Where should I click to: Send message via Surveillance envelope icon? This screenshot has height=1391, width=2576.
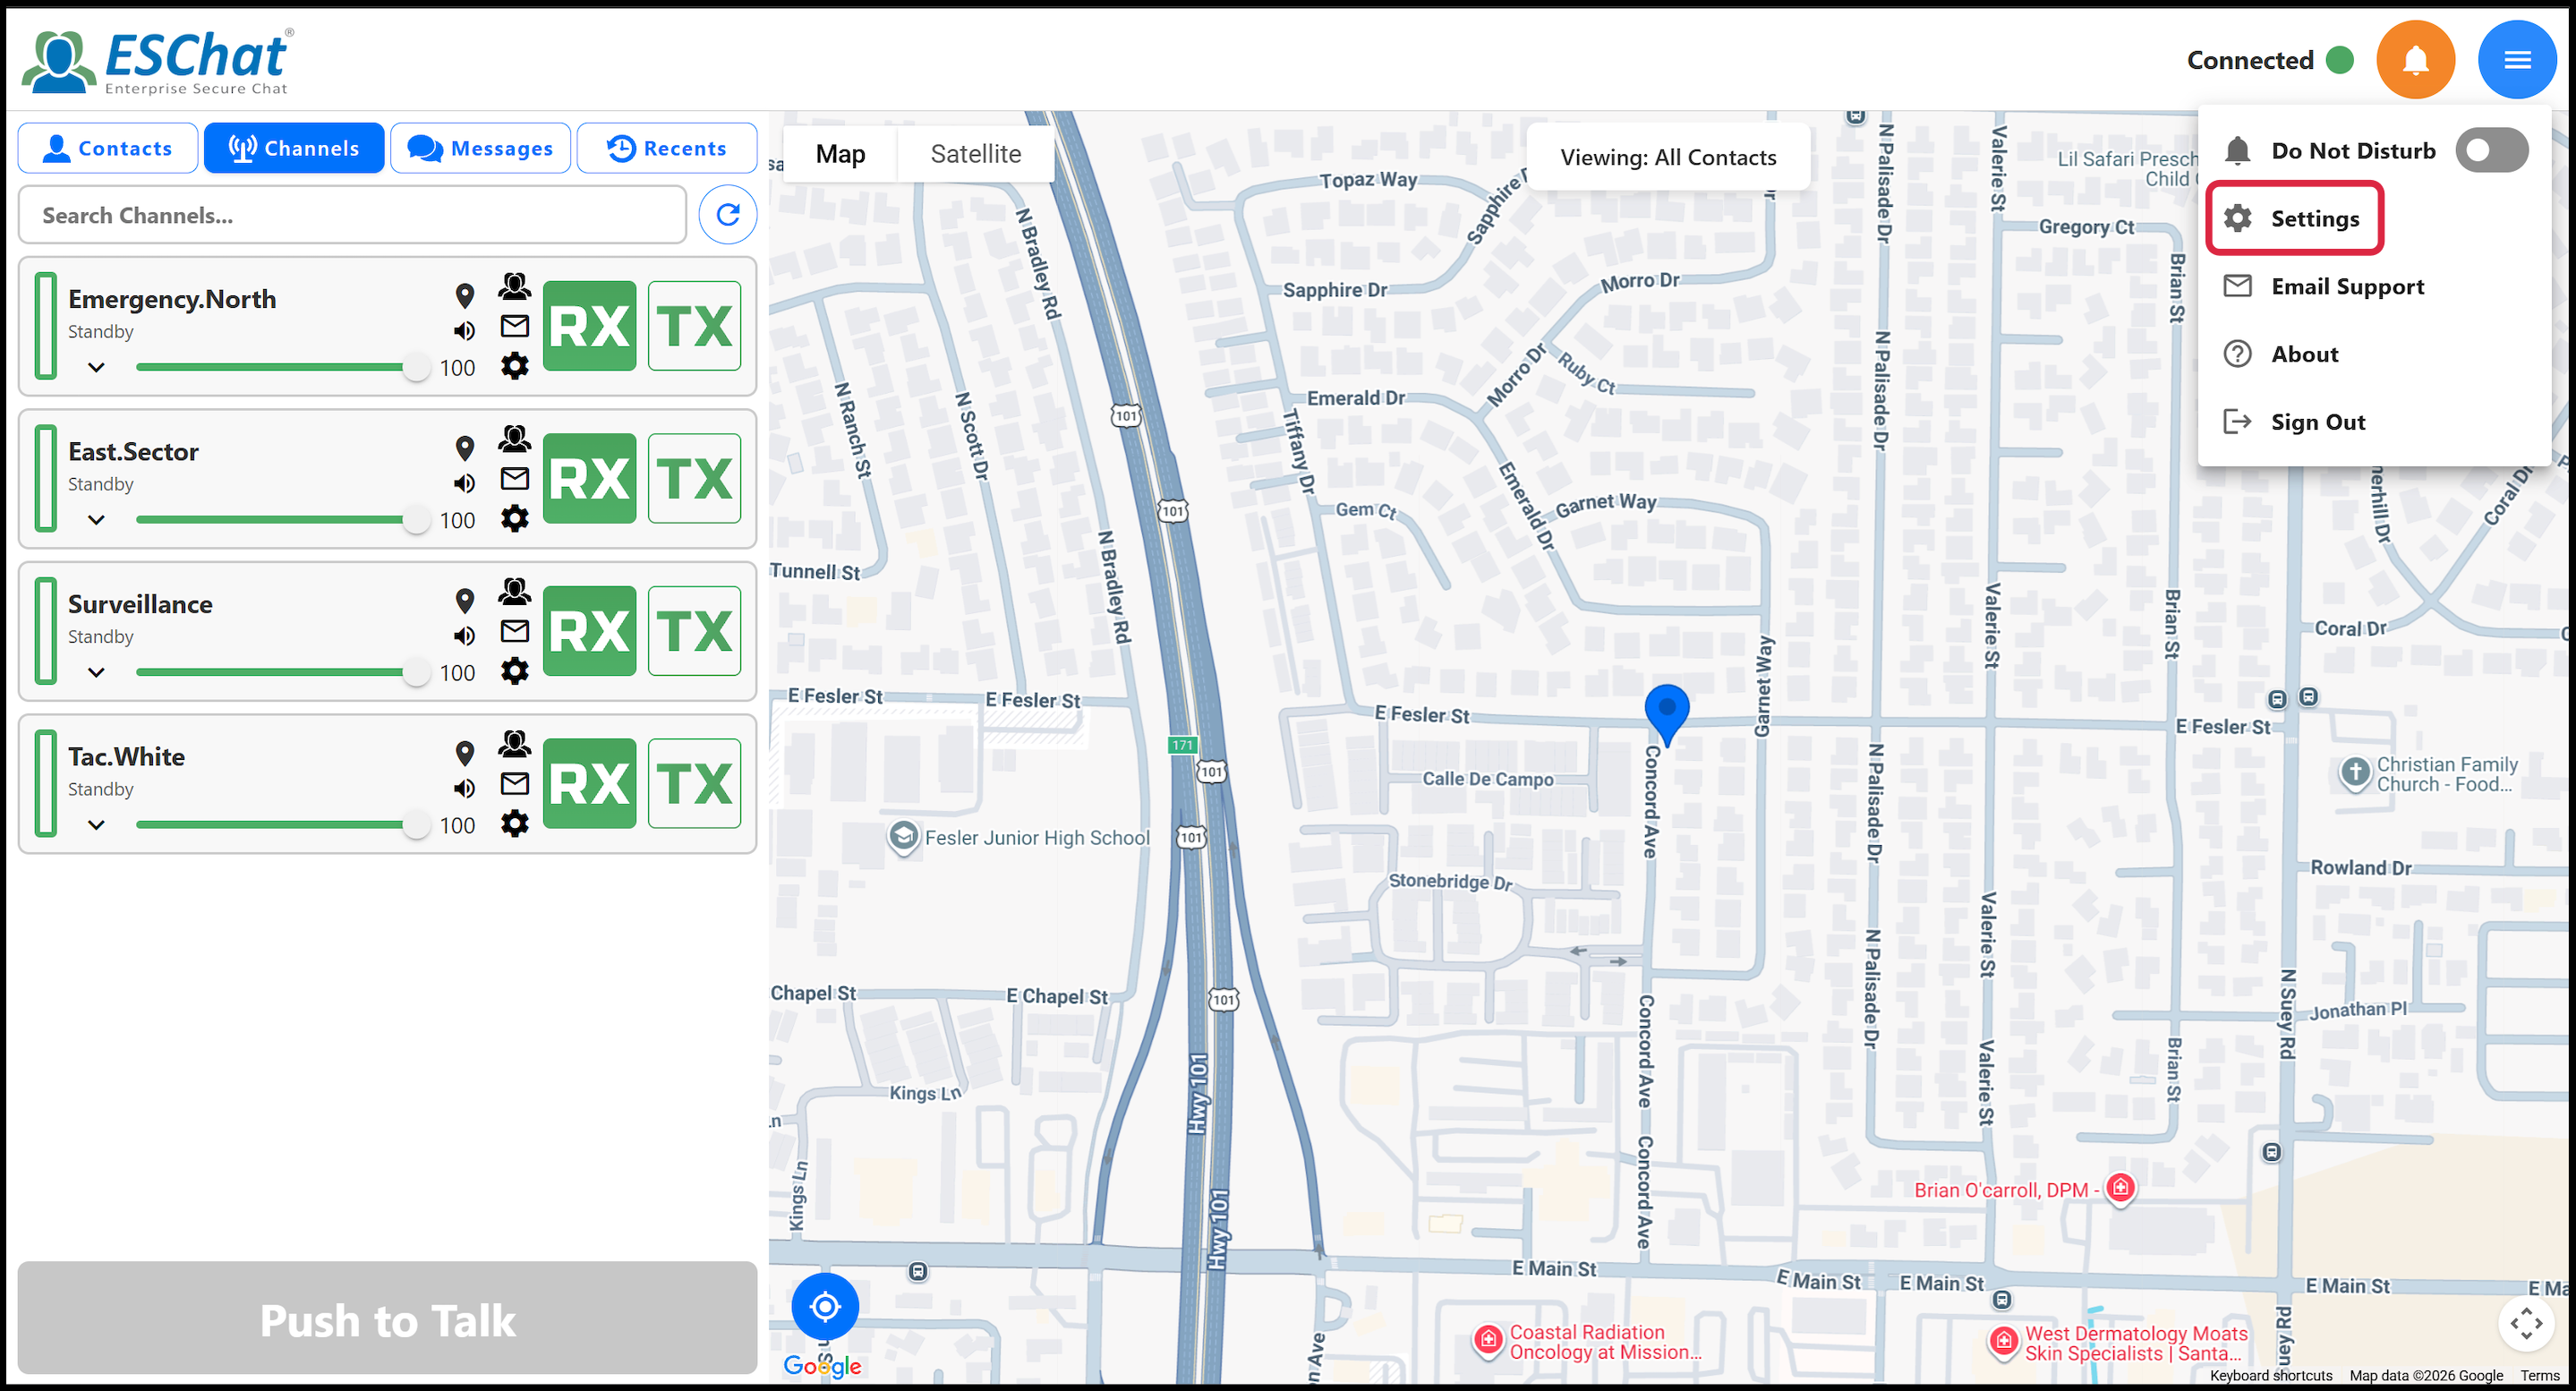pos(514,631)
